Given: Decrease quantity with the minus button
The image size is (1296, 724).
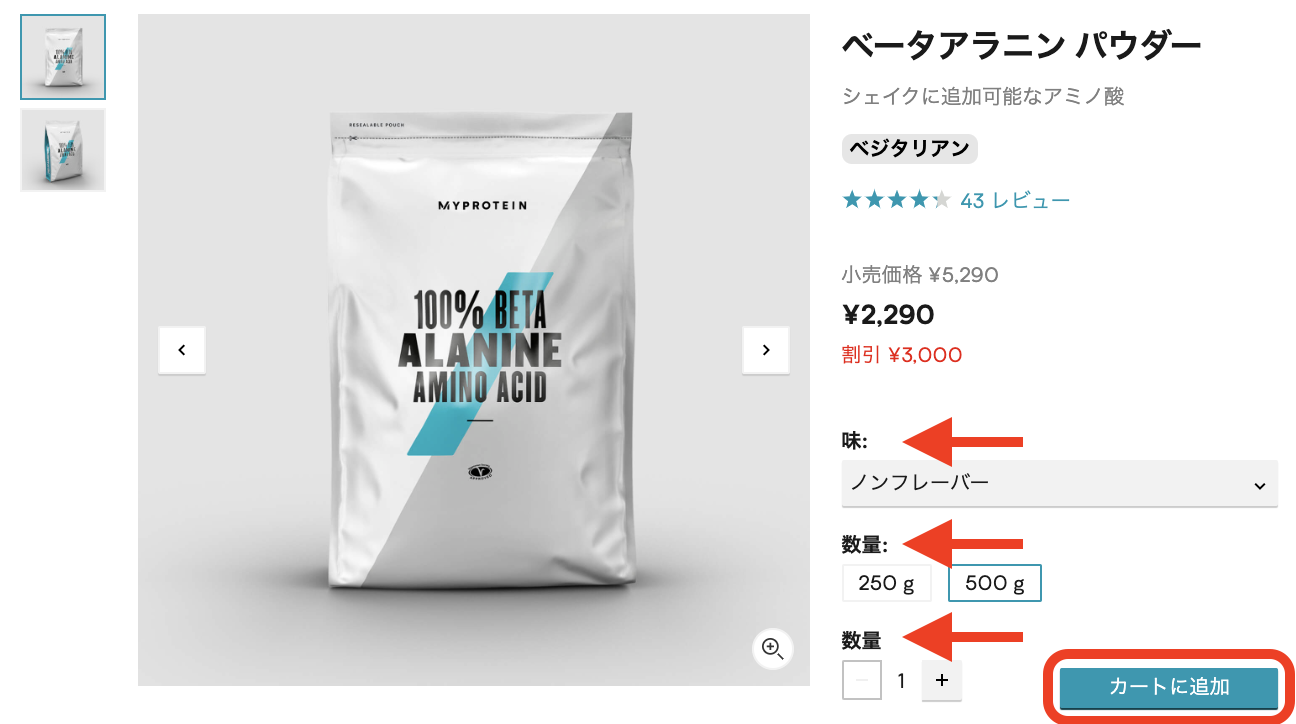Looking at the screenshot, I should [x=862, y=681].
